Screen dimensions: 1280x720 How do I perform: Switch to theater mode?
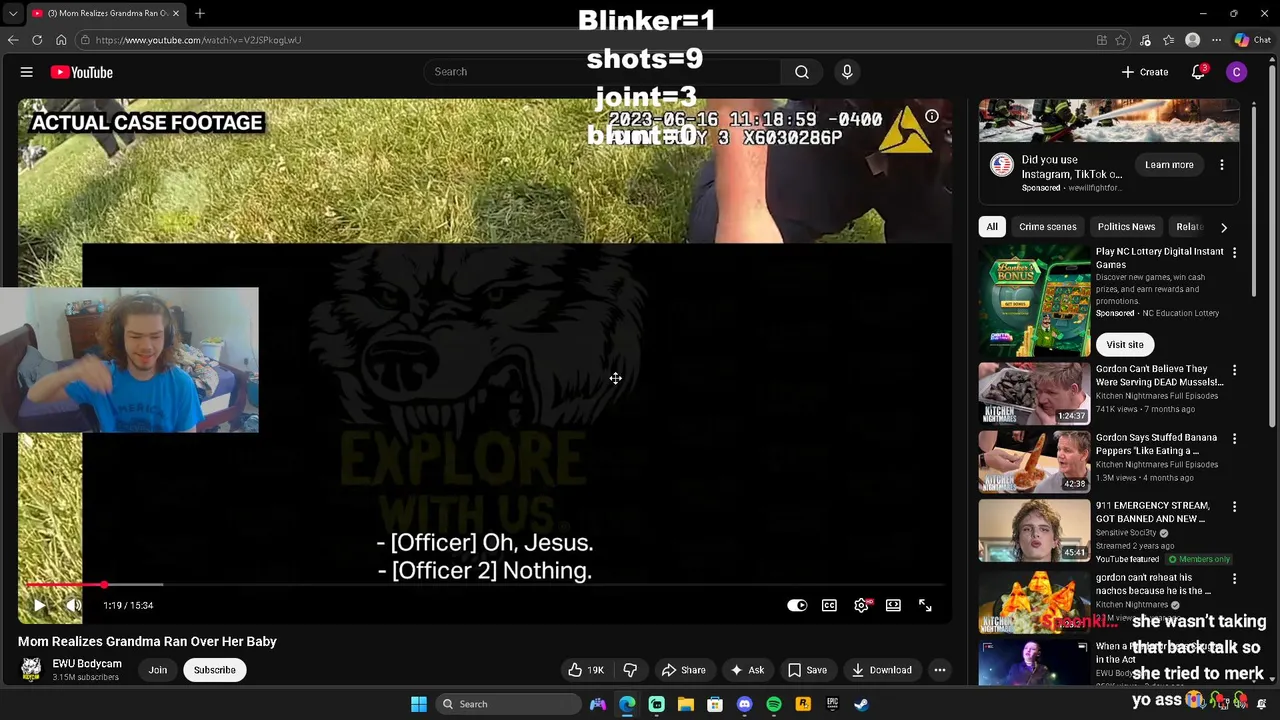tap(893, 605)
